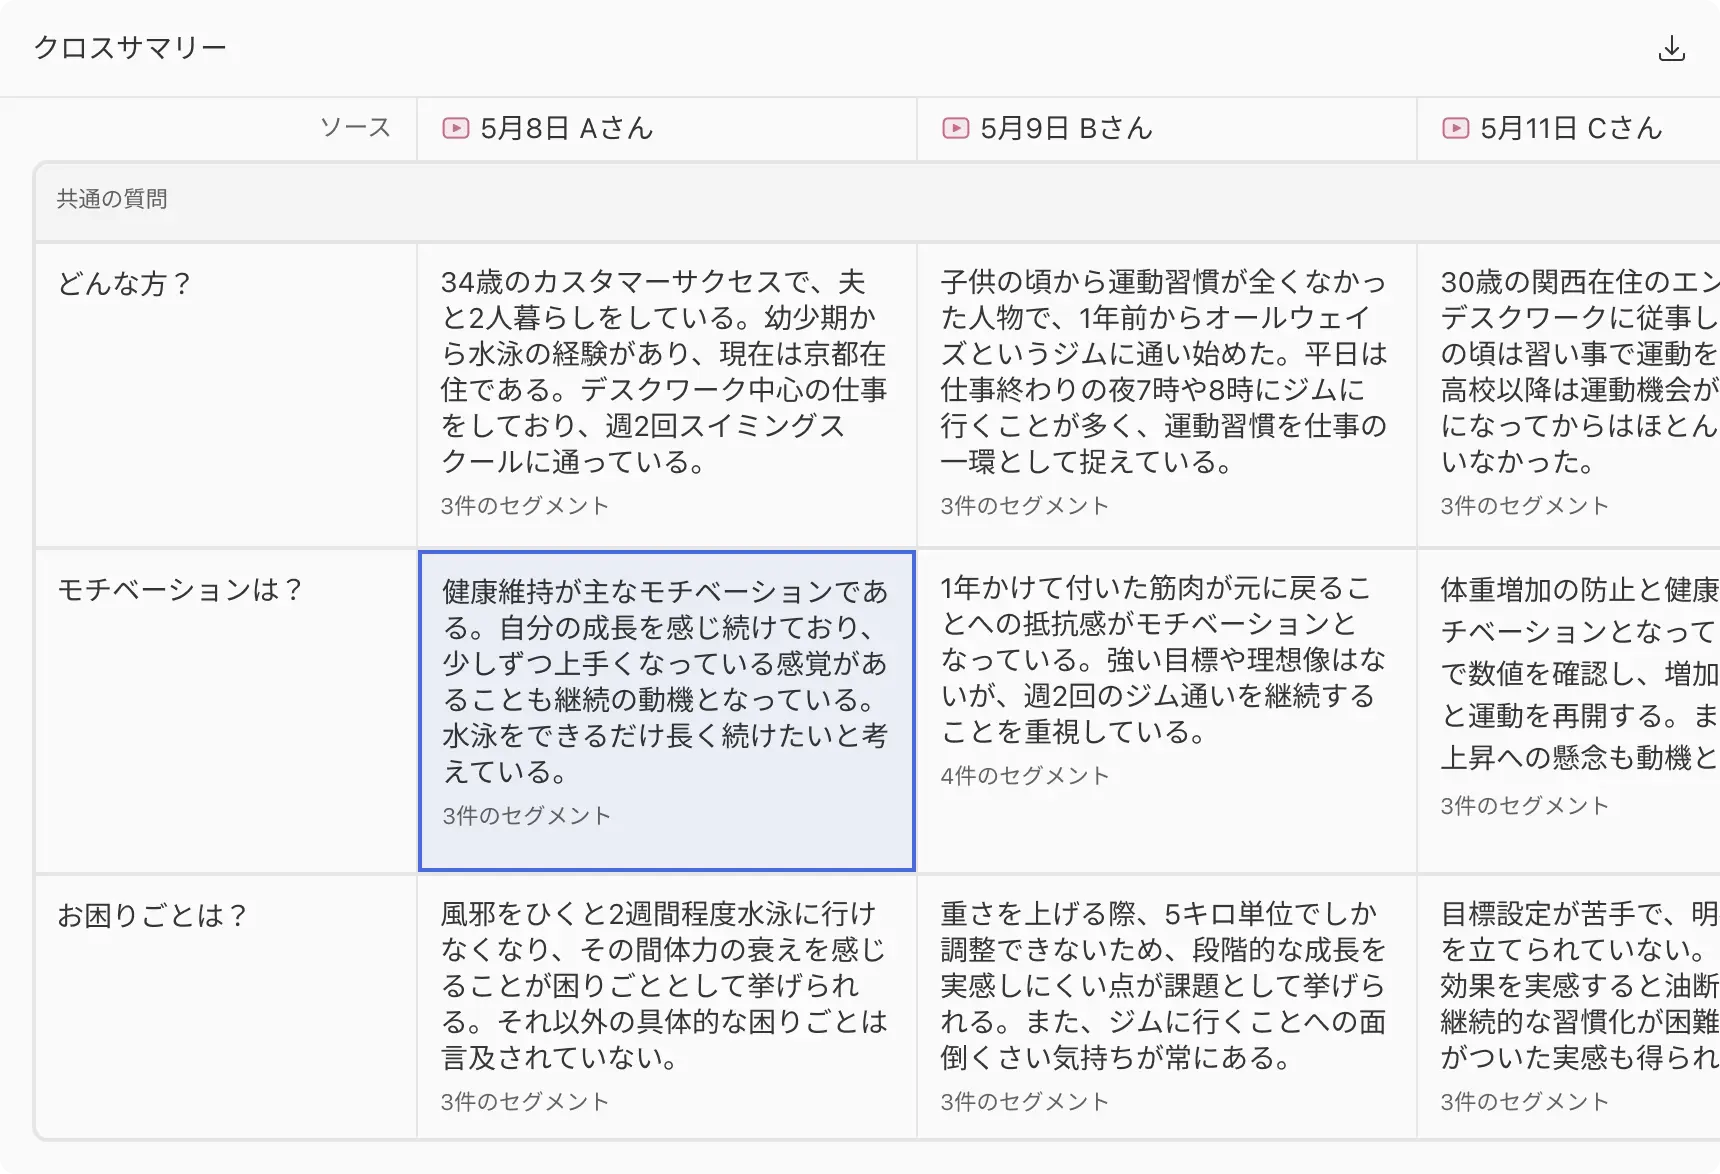
Task: Open the 5月8日 Aさん source header
Action: coord(566,128)
